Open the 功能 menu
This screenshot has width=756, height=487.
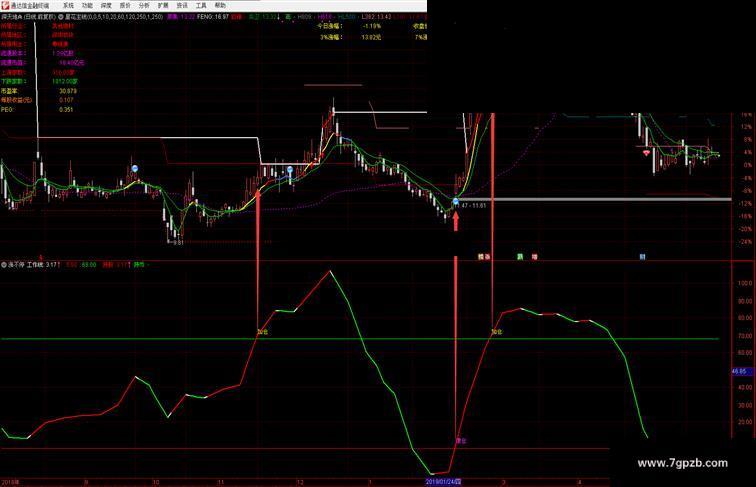(87, 5)
